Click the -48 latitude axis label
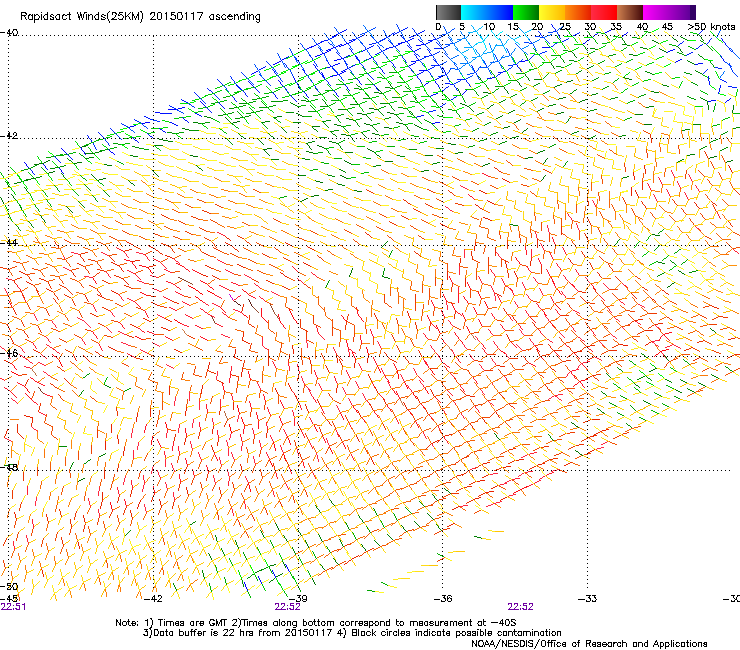The height and width of the screenshot is (650, 740). [x=9, y=467]
